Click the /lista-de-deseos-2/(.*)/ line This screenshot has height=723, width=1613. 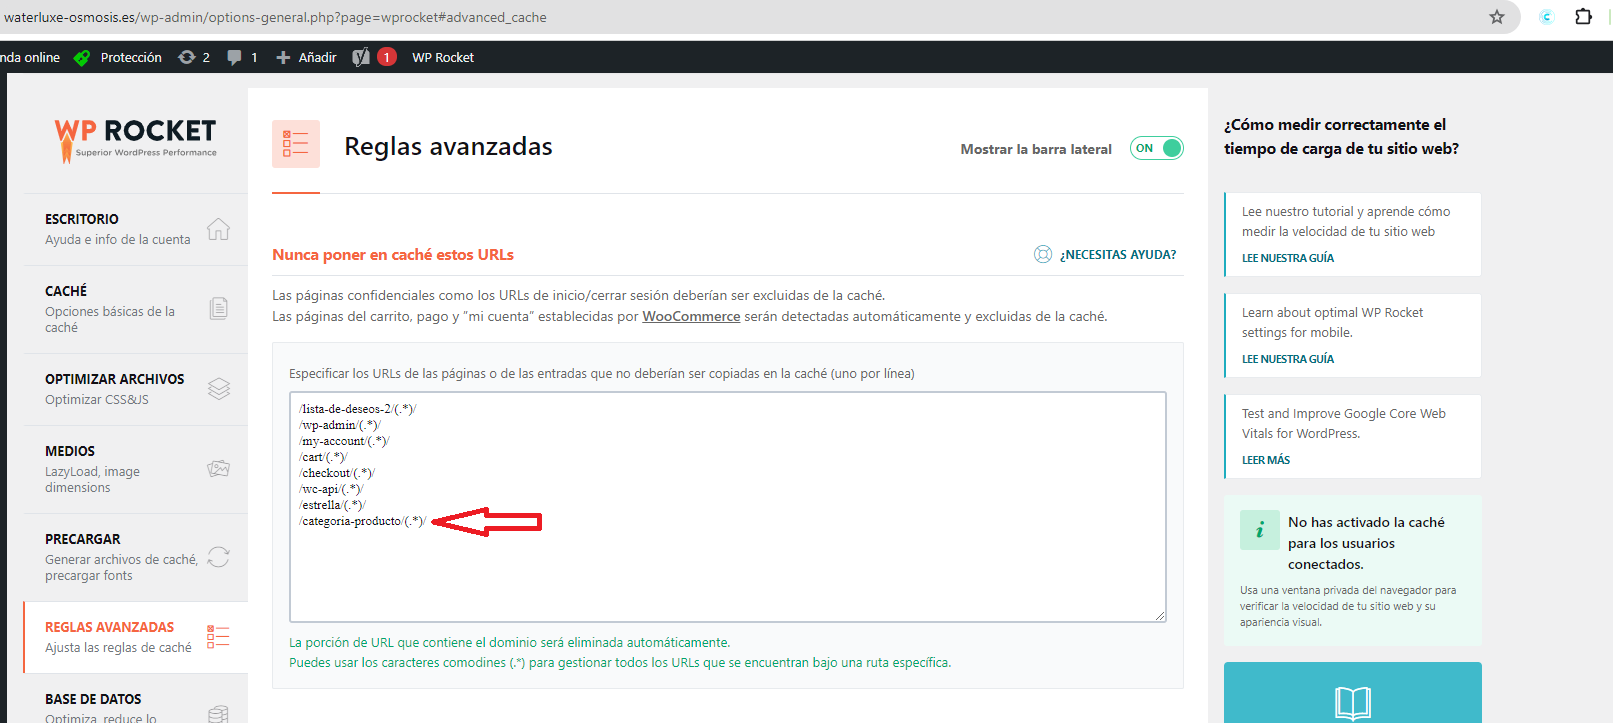point(357,409)
